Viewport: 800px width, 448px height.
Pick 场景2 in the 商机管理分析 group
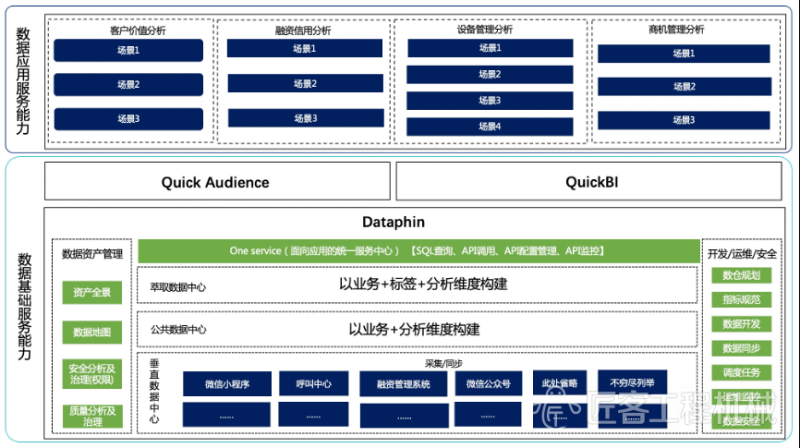pos(684,87)
